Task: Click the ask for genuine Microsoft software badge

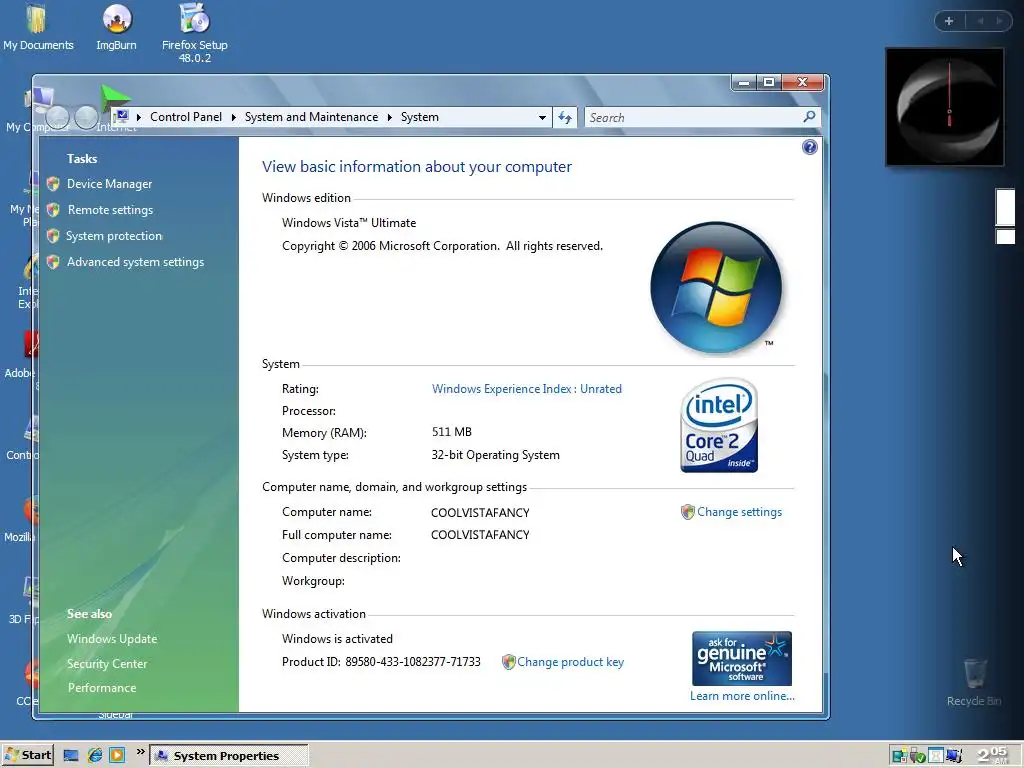Action: tap(742, 658)
